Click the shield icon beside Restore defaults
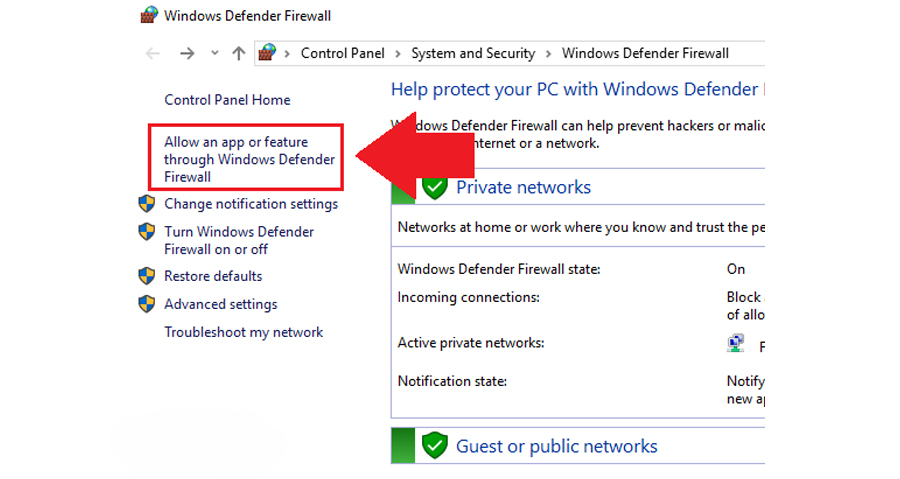 147,276
